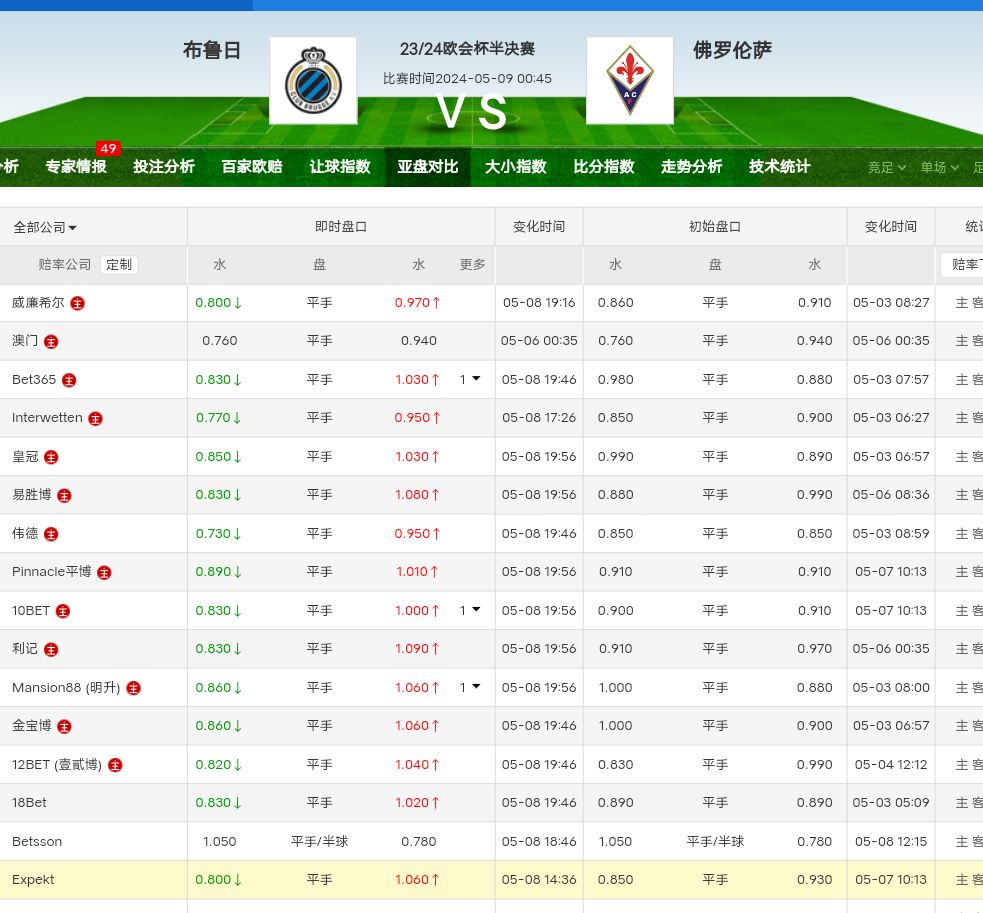Select the Expekt company row
This screenshot has width=983, height=913.
[33, 880]
